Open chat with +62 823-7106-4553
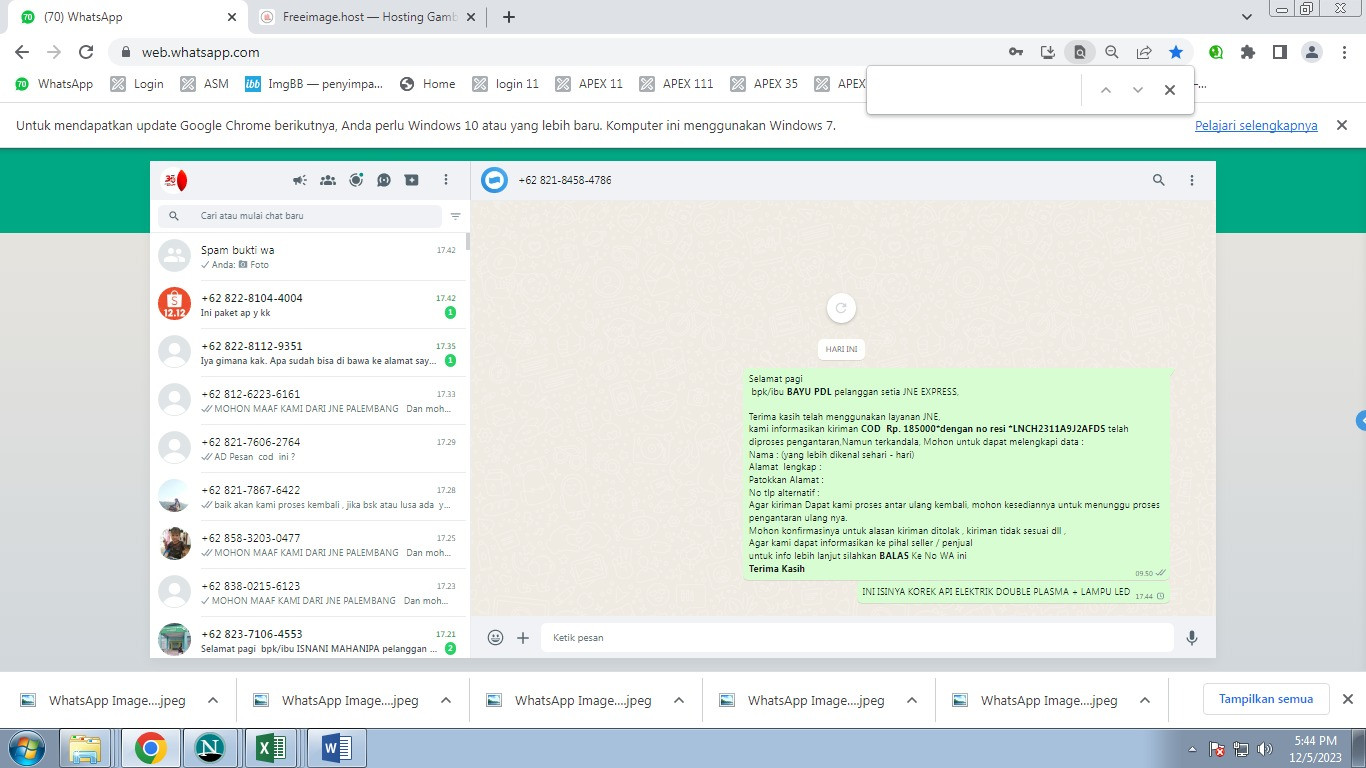 pyautogui.click(x=310, y=638)
